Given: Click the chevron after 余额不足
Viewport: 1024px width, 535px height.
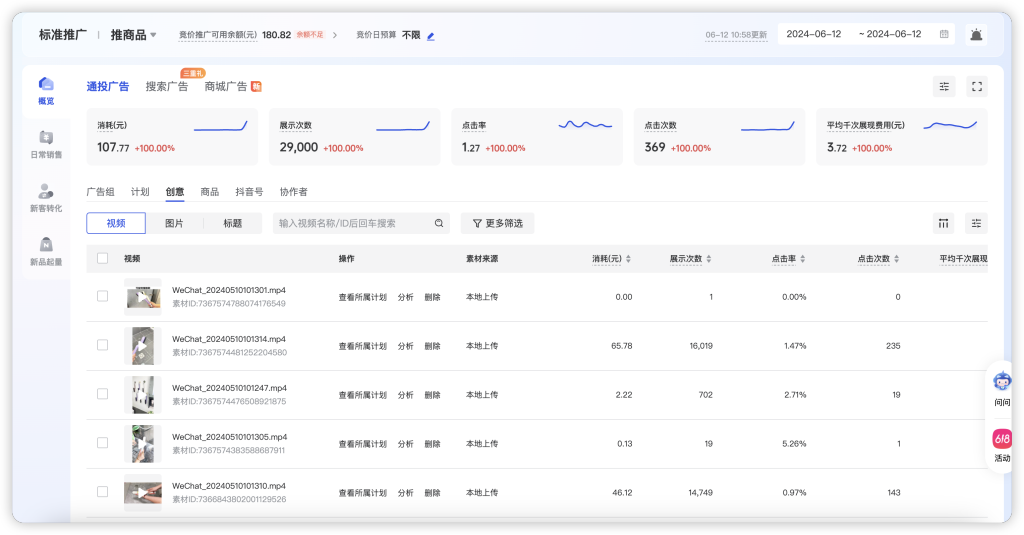Looking at the screenshot, I should point(335,35).
